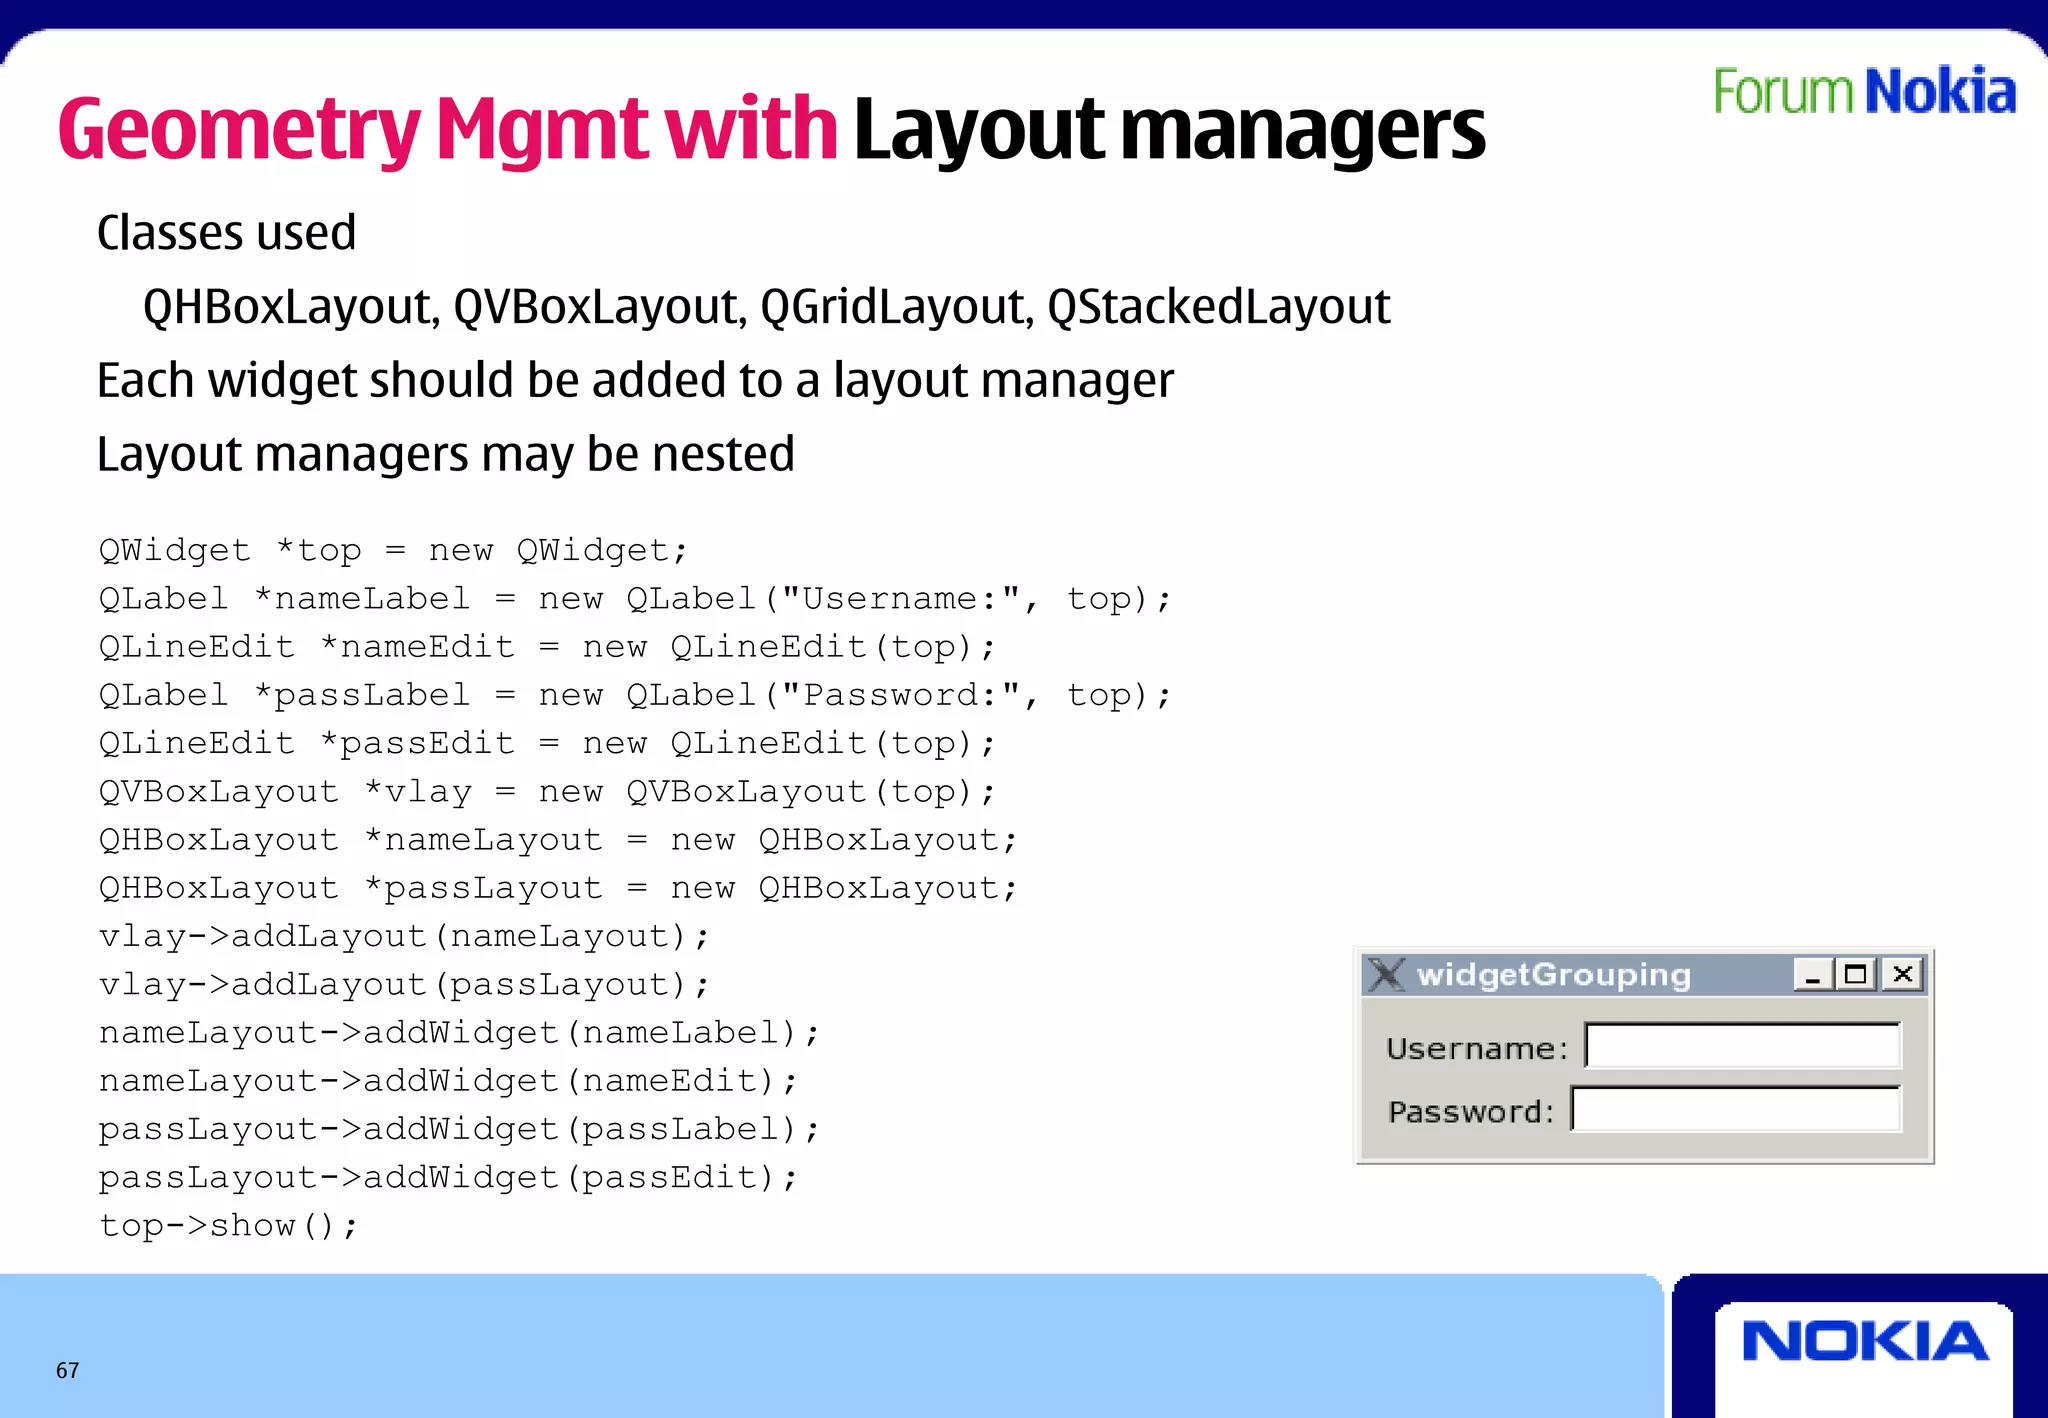Click the "Geometry Mgmt with Layout managers" title

[x=771, y=130]
